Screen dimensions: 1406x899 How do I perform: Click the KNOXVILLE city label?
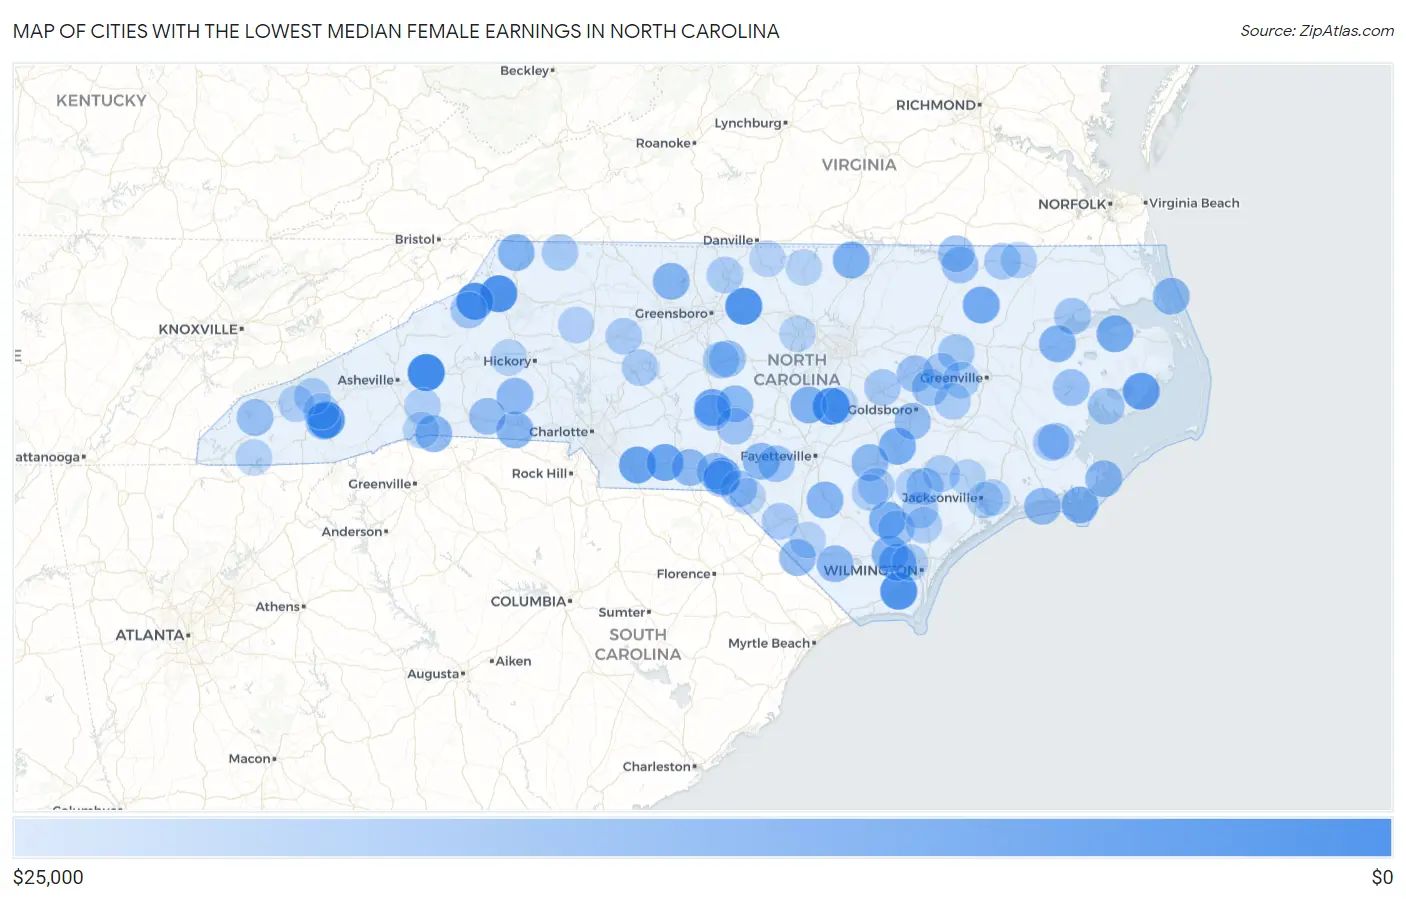pyautogui.click(x=198, y=329)
